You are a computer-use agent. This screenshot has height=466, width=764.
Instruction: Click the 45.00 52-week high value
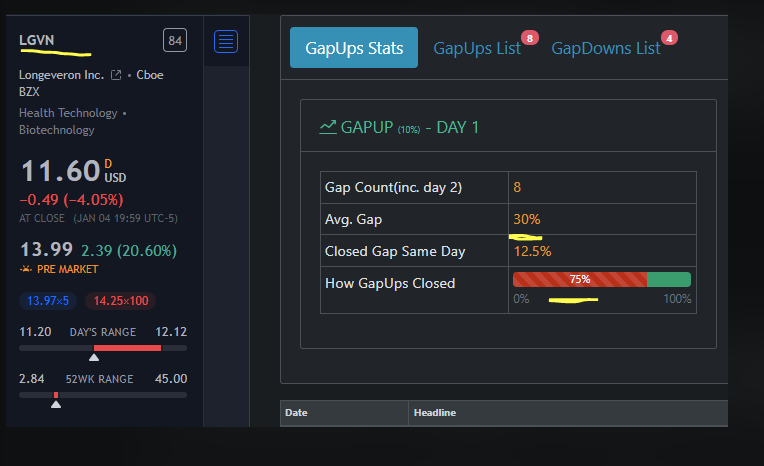(171, 379)
